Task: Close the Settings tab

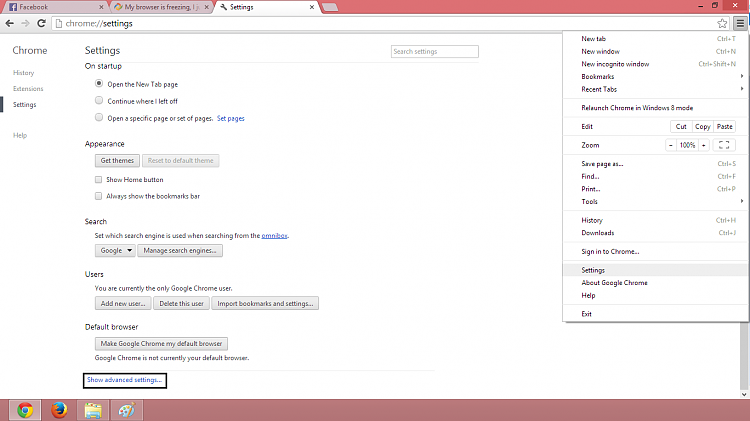Action: click(312, 7)
